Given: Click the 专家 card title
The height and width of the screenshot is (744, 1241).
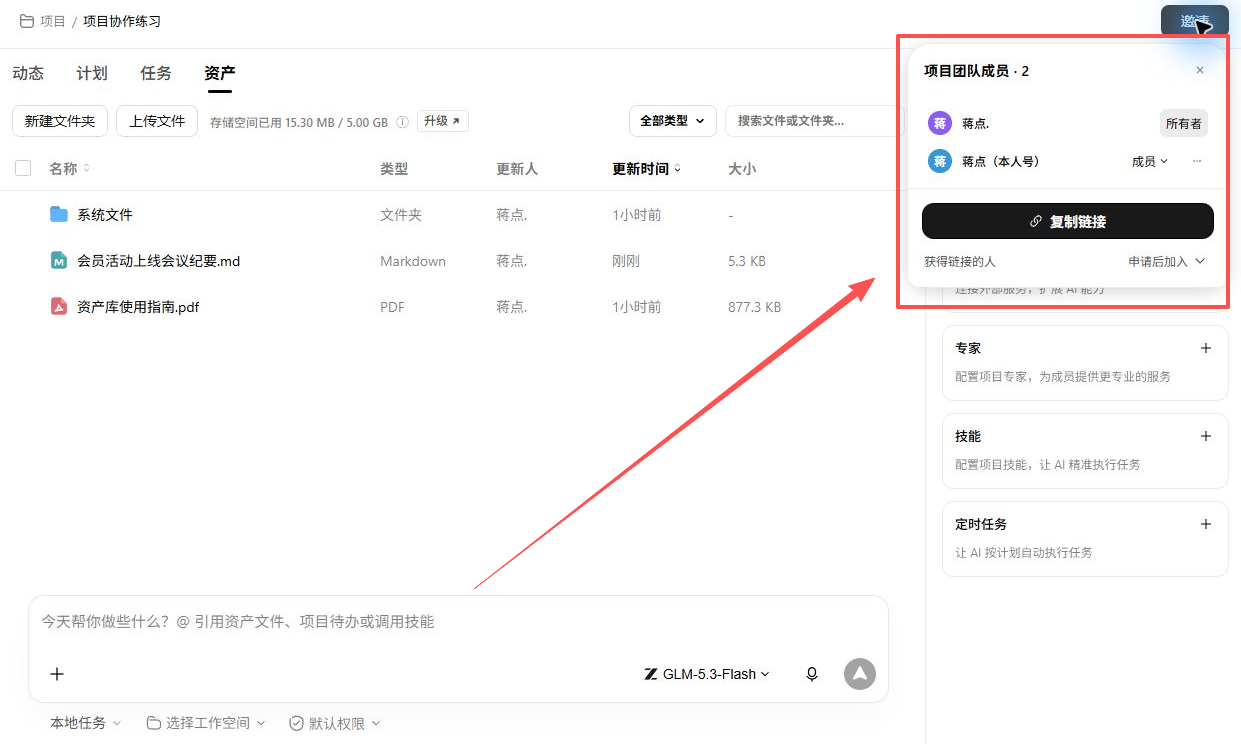Looking at the screenshot, I should point(968,348).
